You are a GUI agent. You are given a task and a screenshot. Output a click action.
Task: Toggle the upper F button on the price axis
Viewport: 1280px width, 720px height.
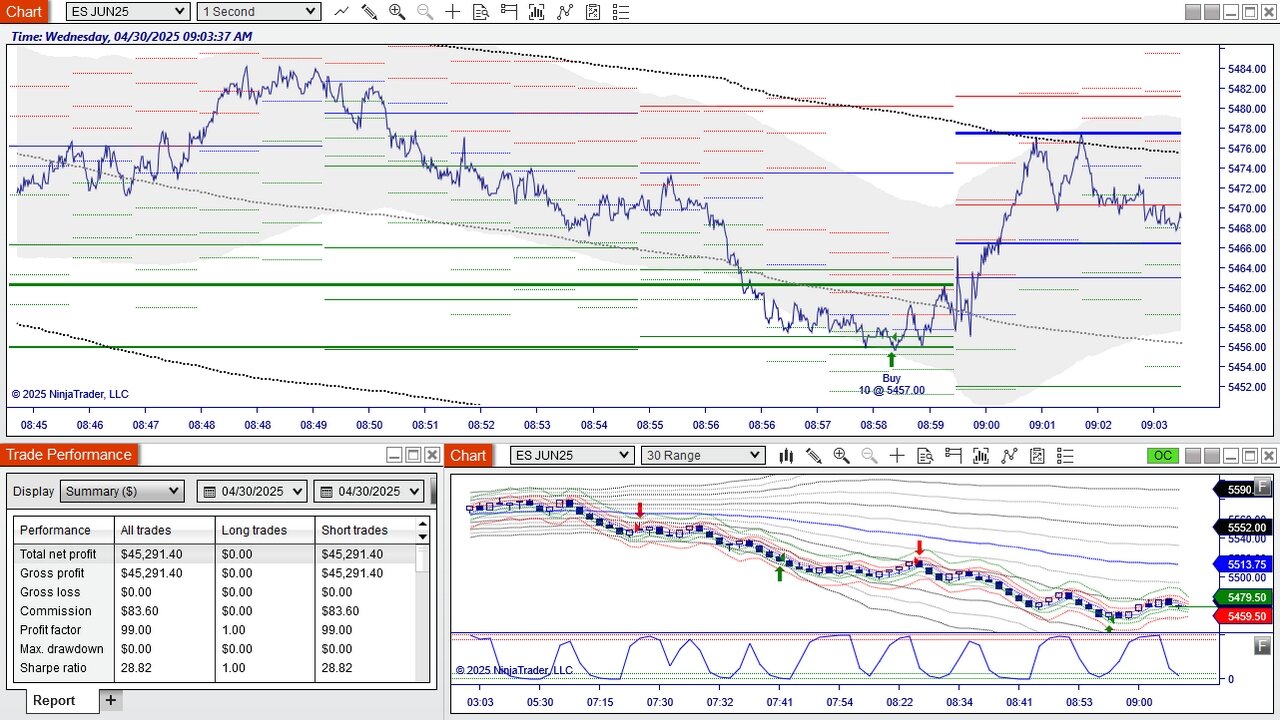click(1262, 487)
